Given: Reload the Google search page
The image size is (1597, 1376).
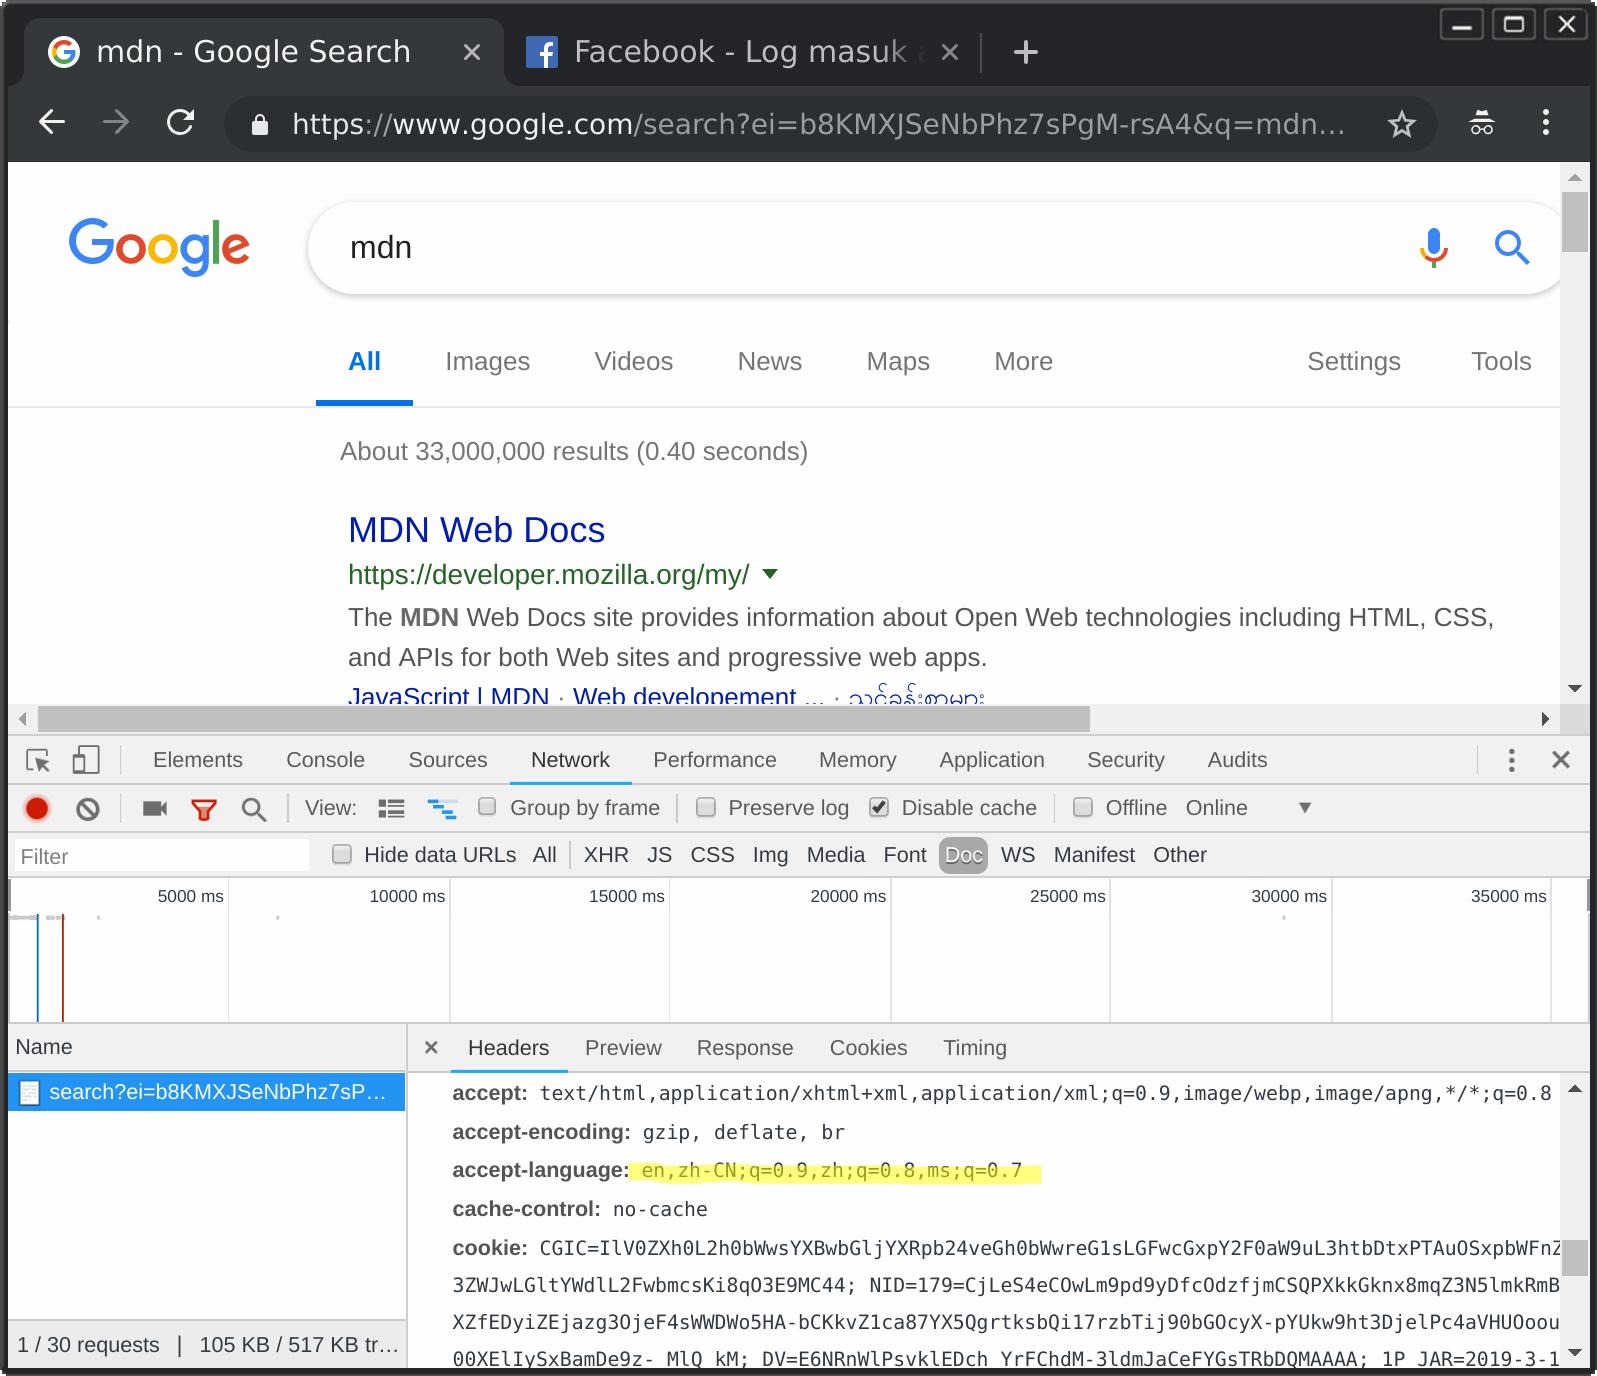Looking at the screenshot, I should (x=180, y=123).
